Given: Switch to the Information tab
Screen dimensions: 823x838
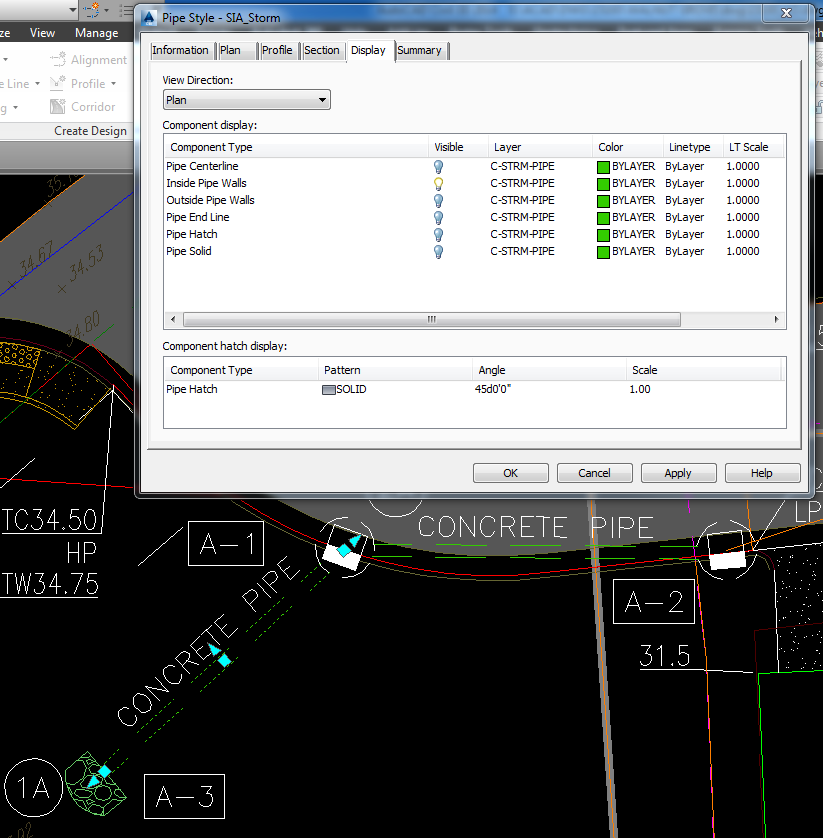Looking at the screenshot, I should (x=181, y=50).
